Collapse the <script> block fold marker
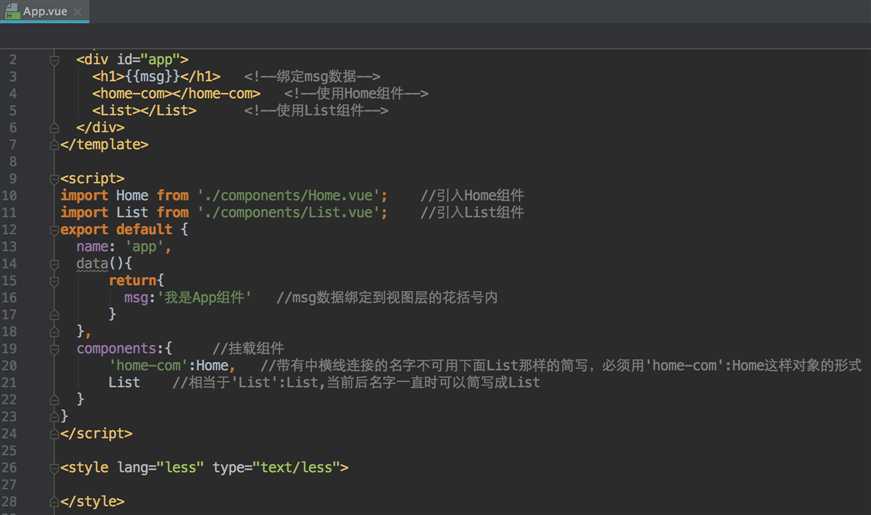The image size is (871, 515). (x=54, y=179)
